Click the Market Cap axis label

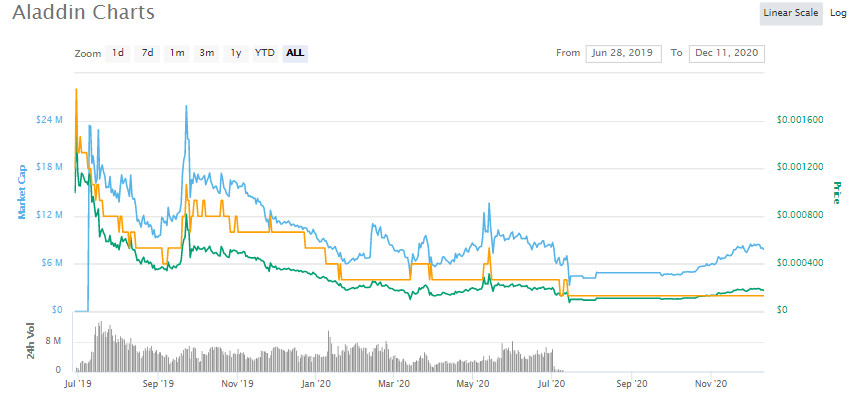22,192
